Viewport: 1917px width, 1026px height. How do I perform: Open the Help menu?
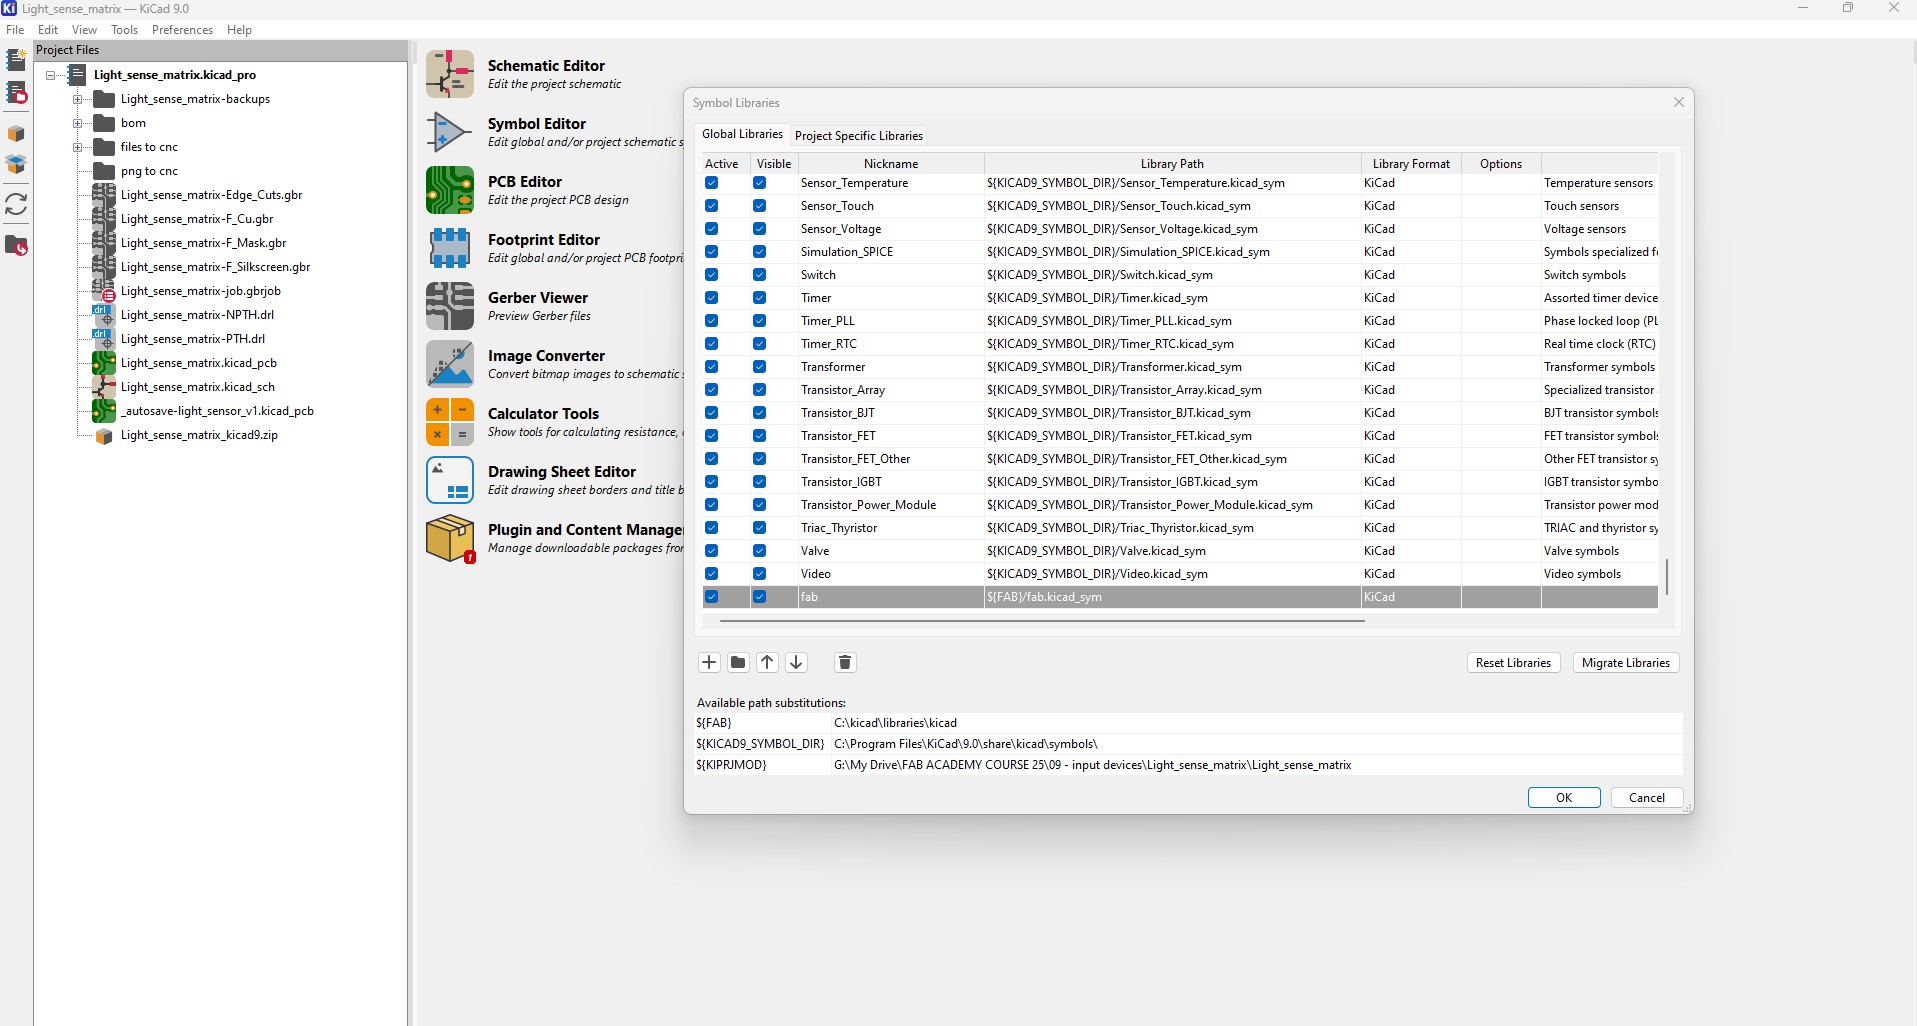239,30
